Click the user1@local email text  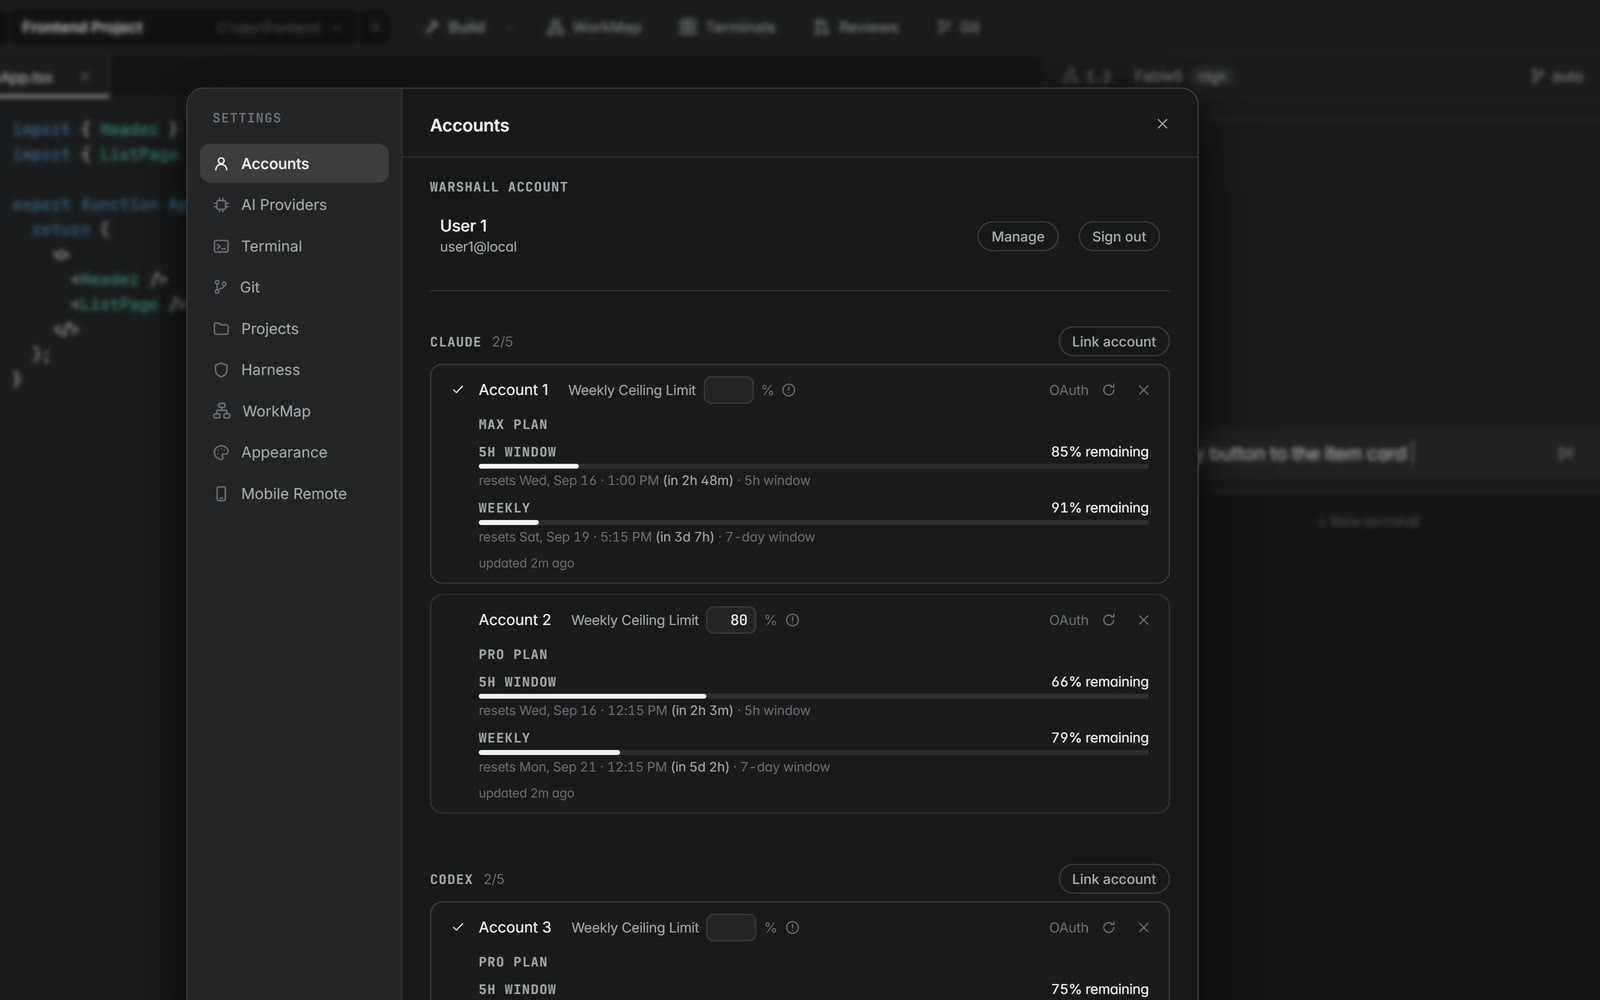(x=478, y=247)
